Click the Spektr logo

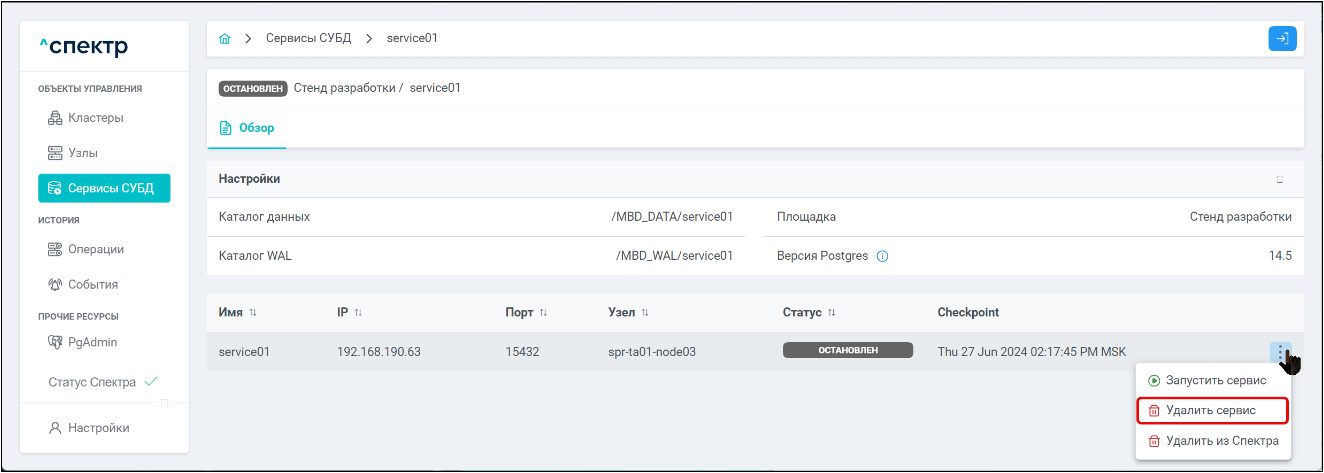(x=83, y=47)
